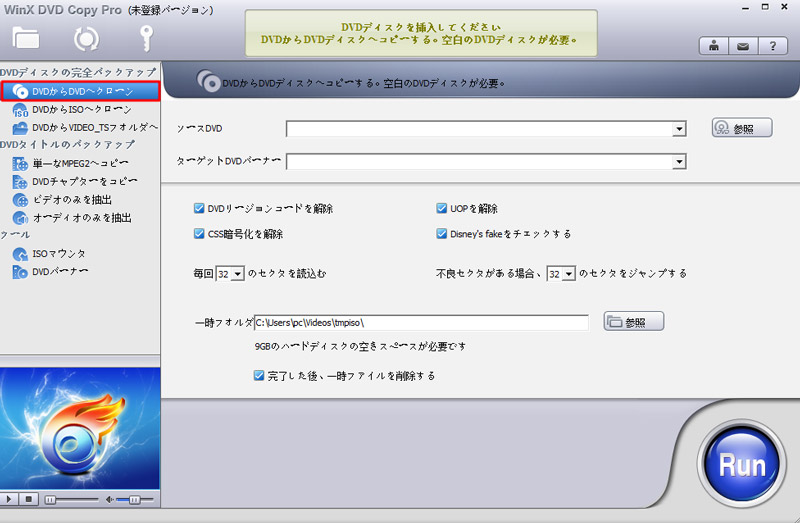
Task: Click the refresh/update disc icon
Action: point(86,38)
